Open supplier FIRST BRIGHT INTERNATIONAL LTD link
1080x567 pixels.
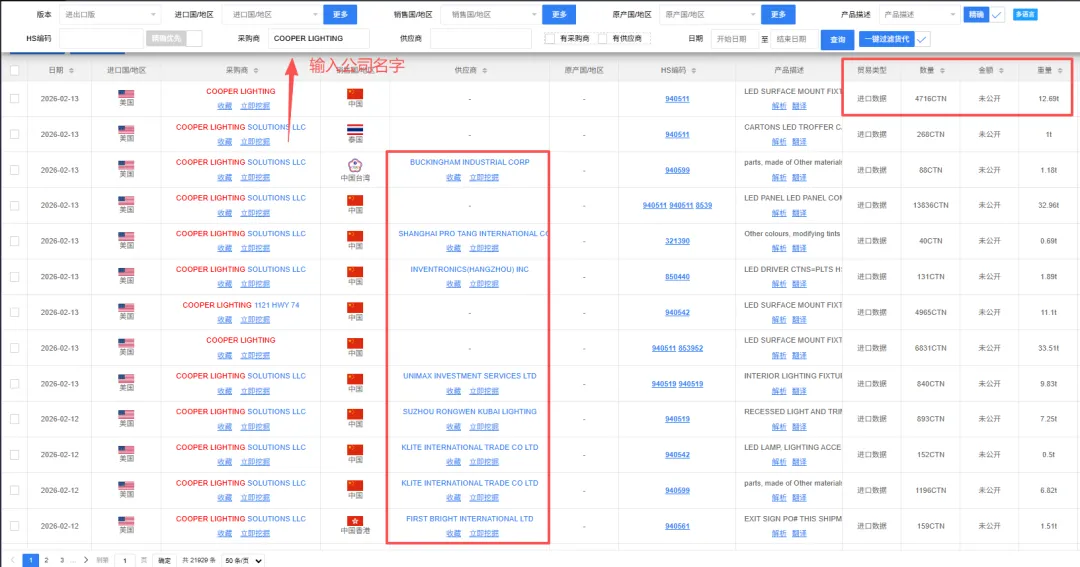tap(470, 519)
